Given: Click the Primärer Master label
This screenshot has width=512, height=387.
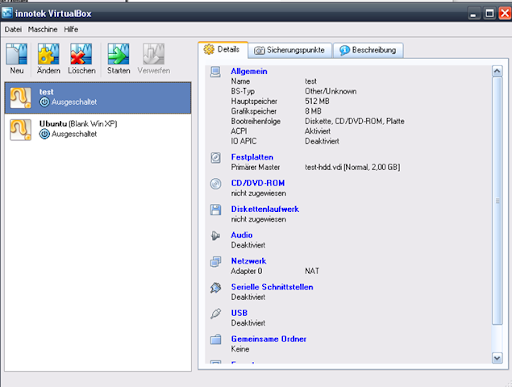Looking at the screenshot, I should (x=255, y=167).
